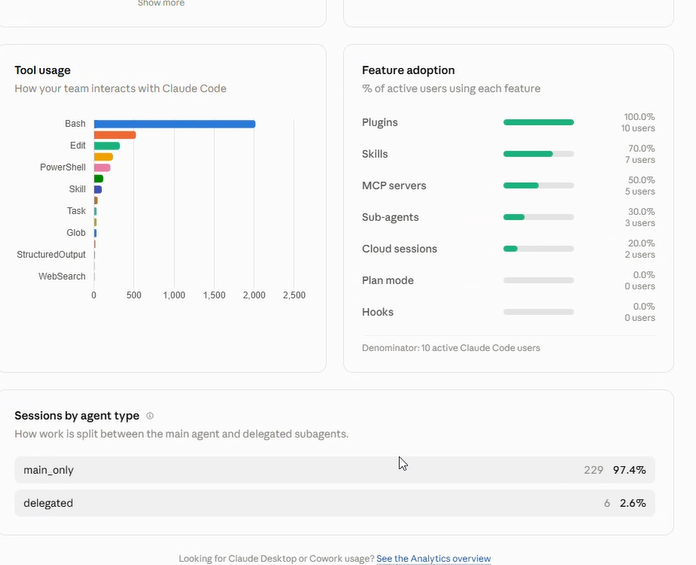
Task: Click the PowerShell axis label
Action: [63, 167]
